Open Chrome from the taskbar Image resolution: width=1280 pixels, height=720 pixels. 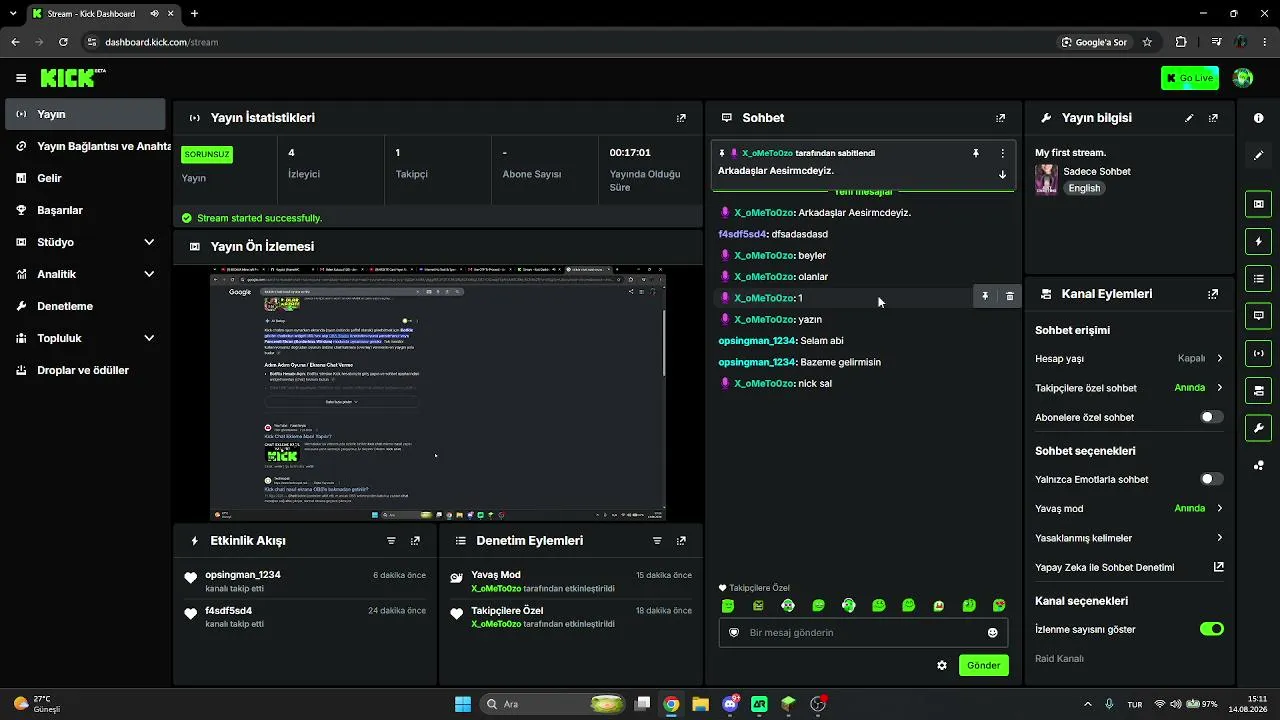coord(671,704)
